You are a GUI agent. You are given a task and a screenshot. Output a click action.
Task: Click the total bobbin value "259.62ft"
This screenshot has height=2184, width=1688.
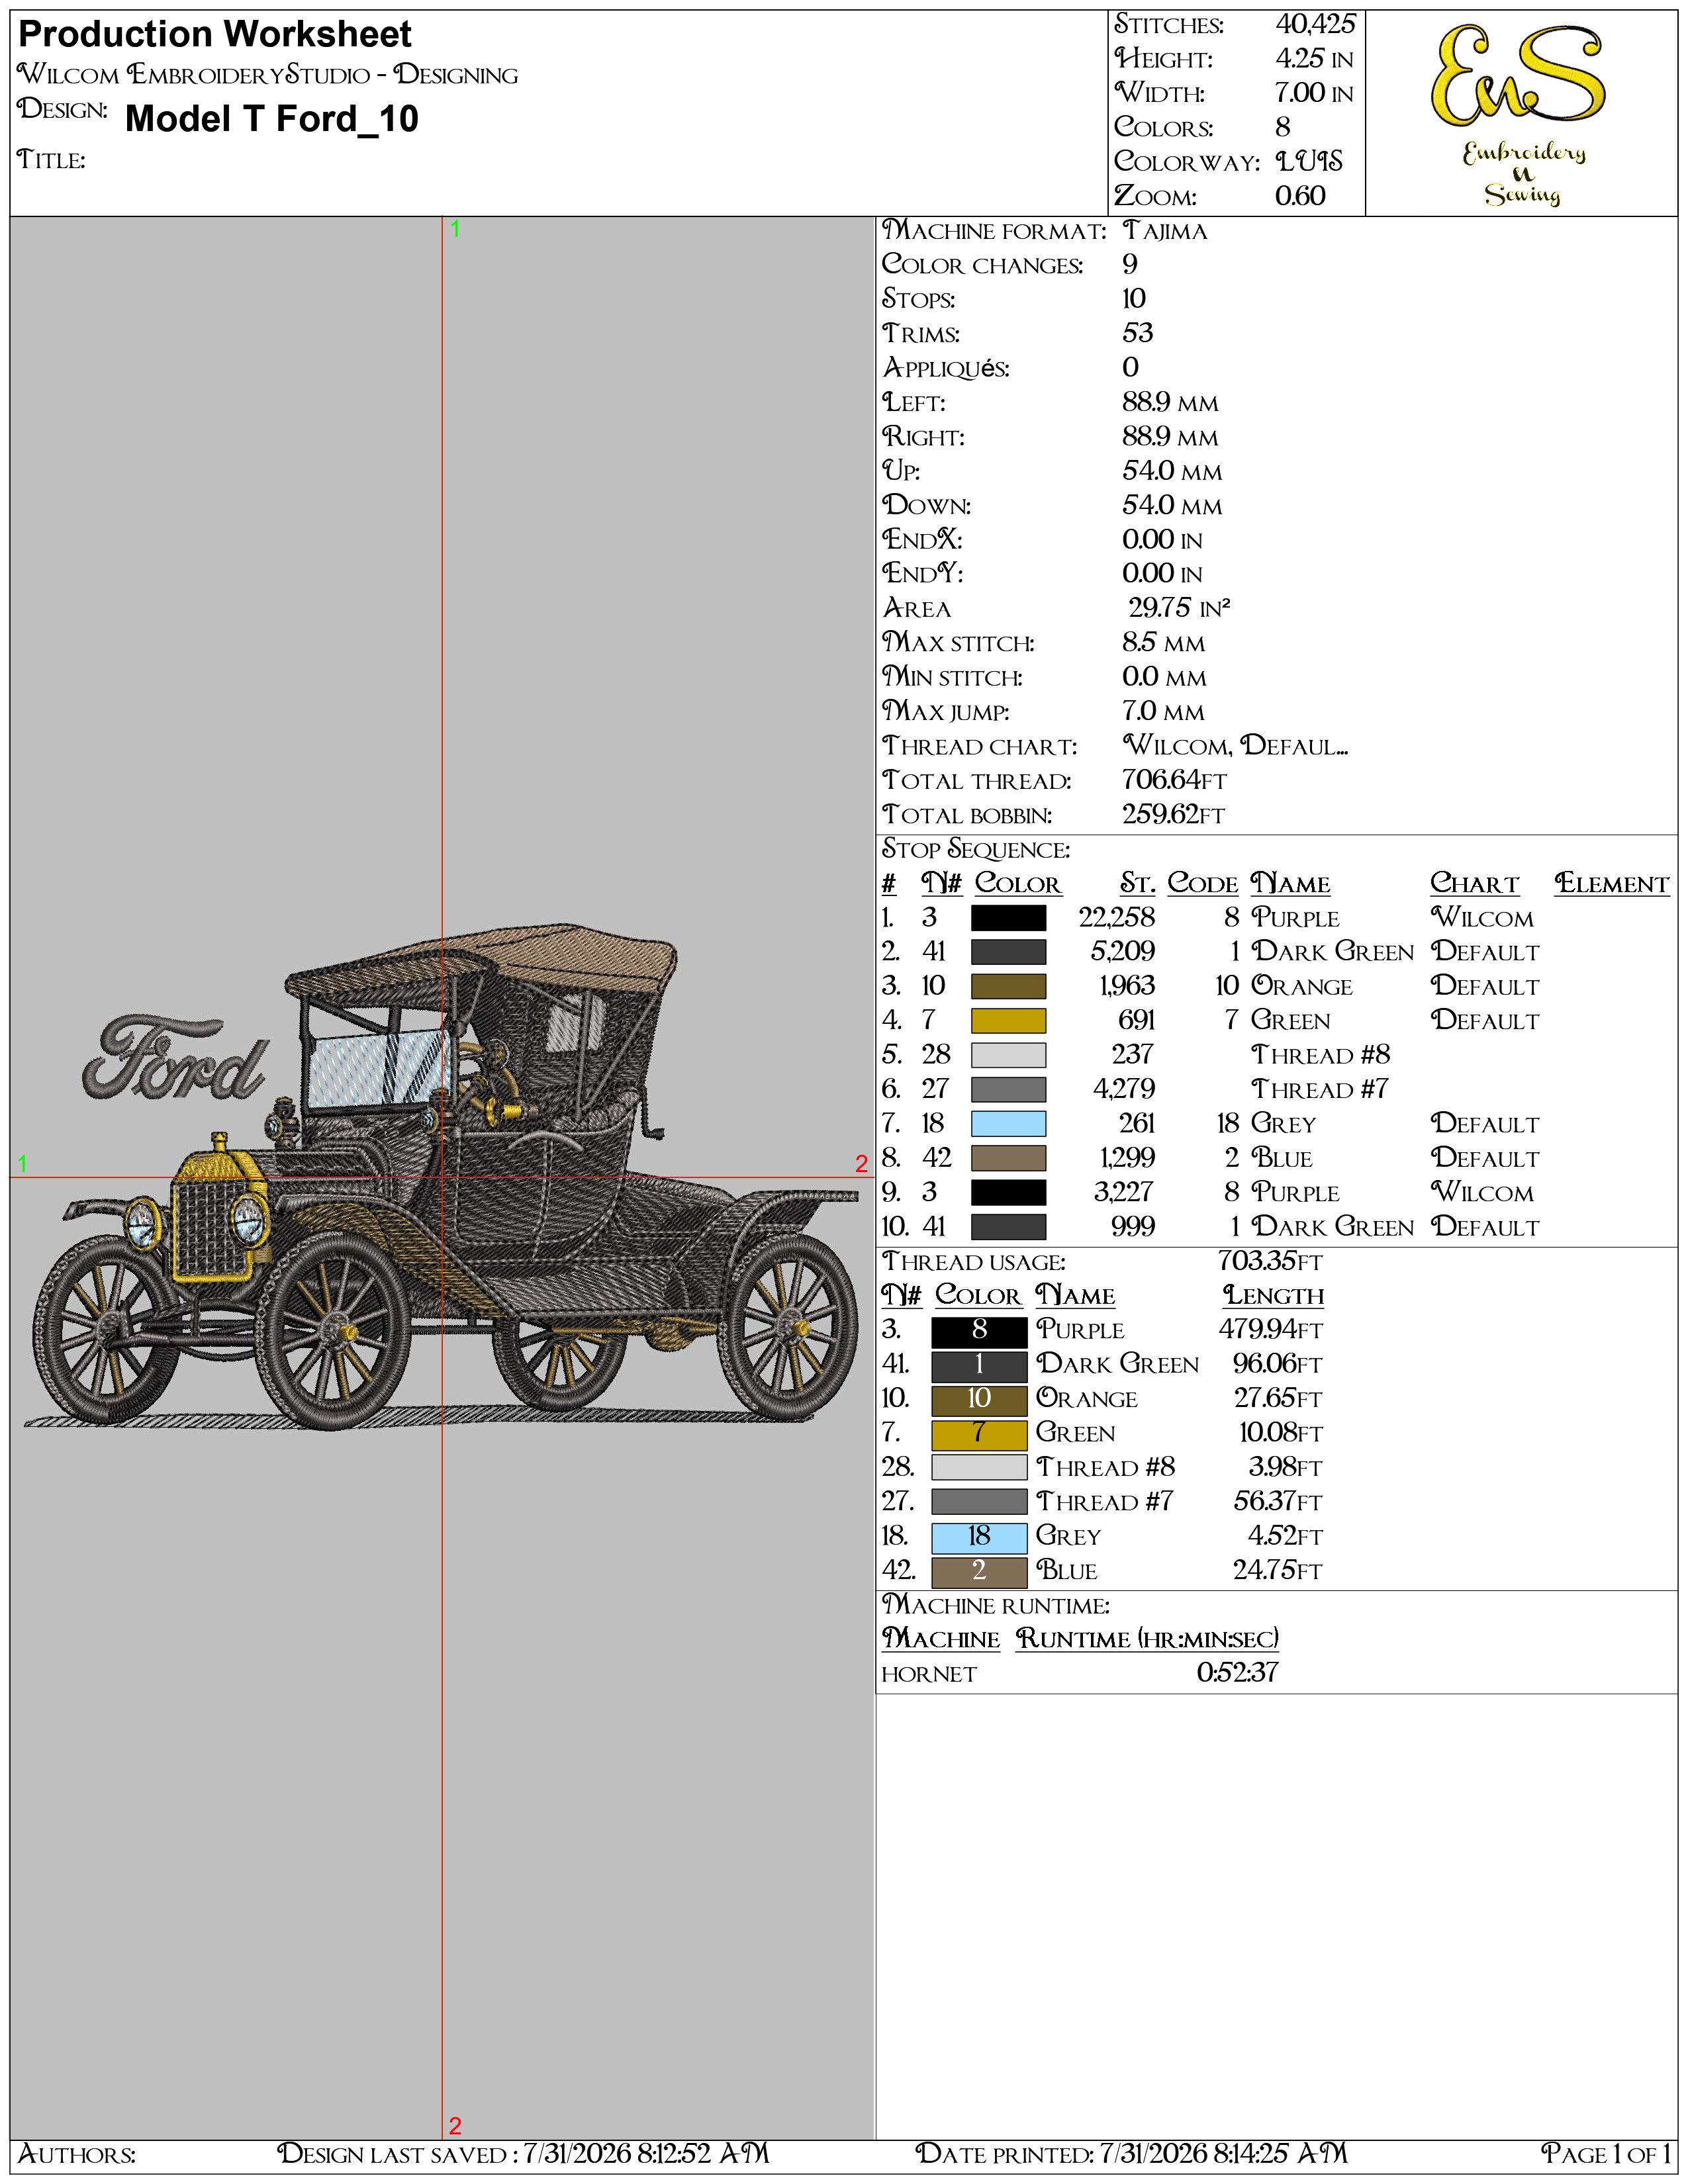pos(1173,815)
